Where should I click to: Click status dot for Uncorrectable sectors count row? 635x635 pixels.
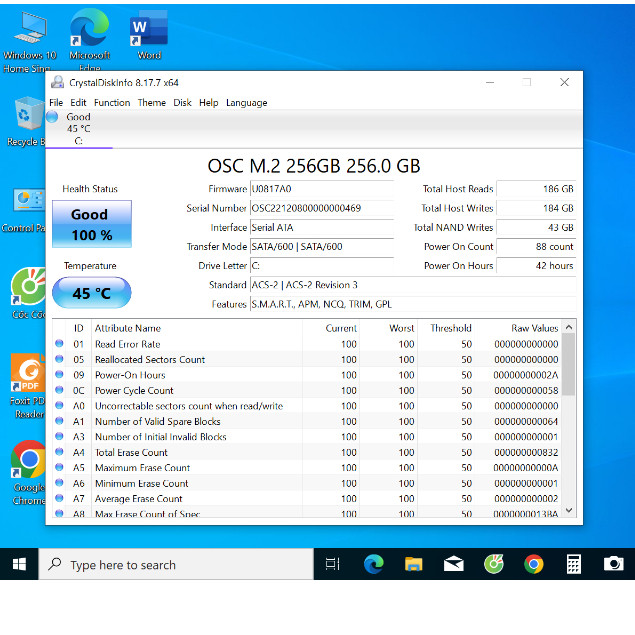tap(59, 405)
